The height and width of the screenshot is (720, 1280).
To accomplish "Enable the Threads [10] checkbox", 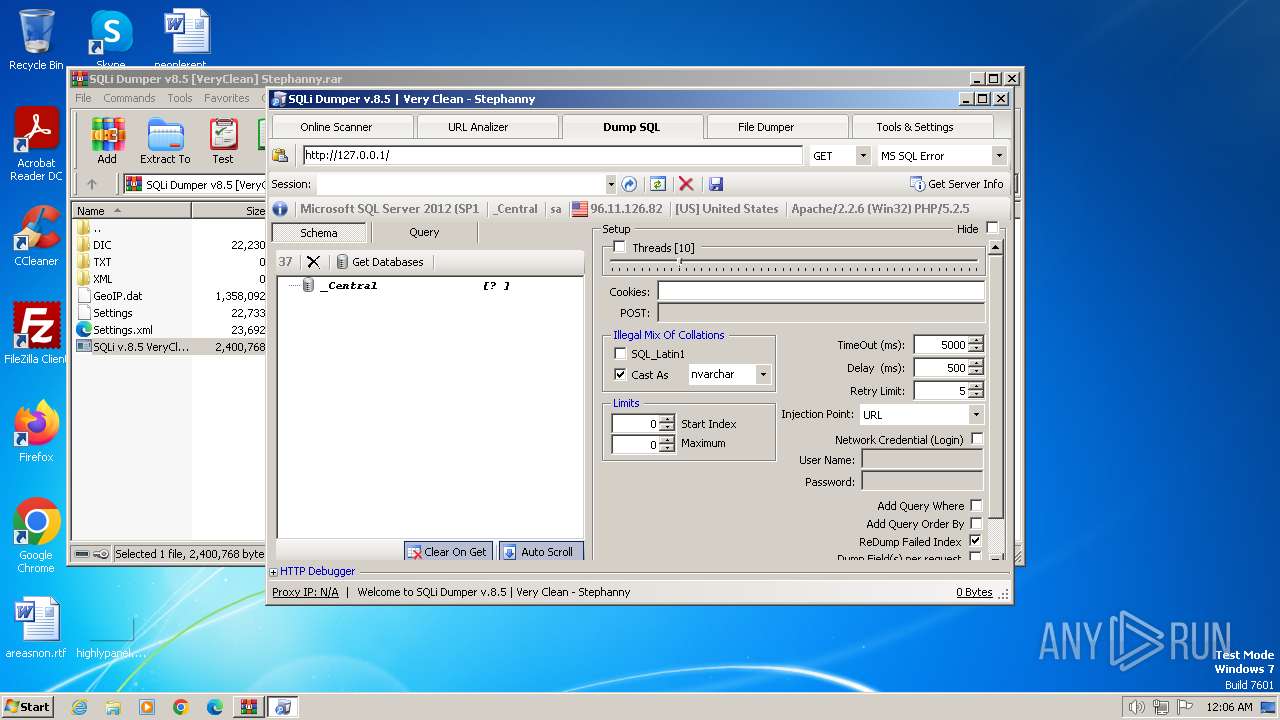I will pyautogui.click(x=620, y=247).
